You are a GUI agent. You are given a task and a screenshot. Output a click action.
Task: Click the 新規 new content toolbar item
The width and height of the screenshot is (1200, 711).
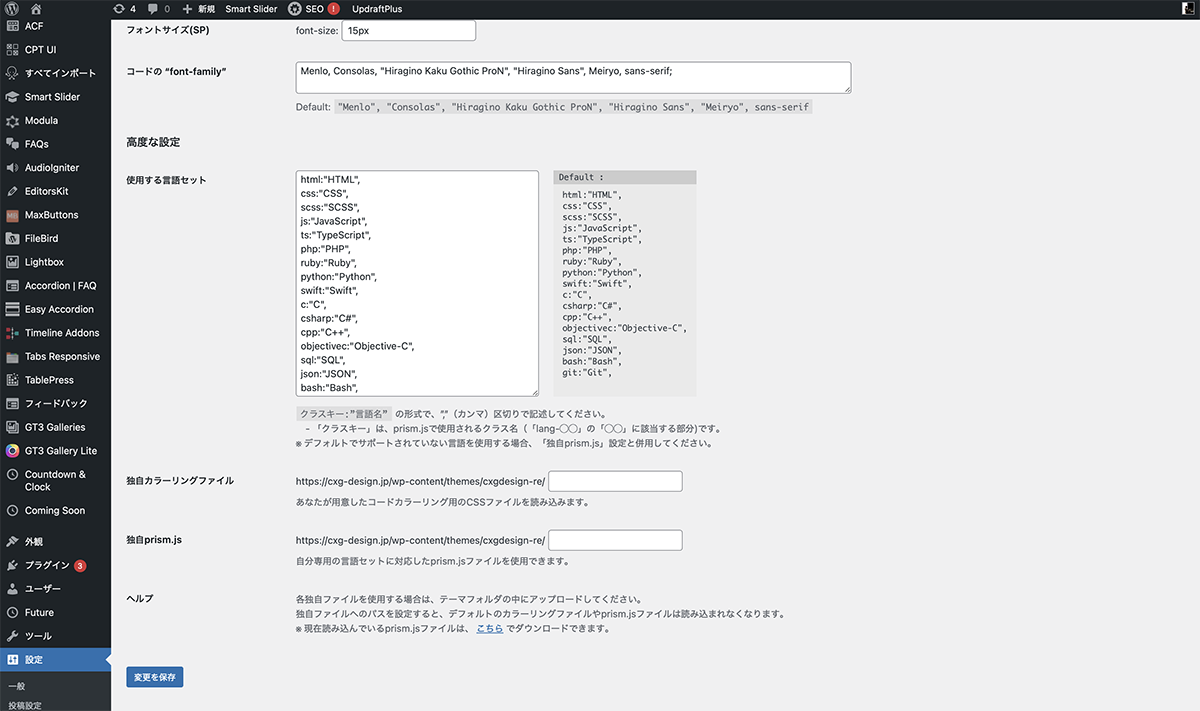[197, 9]
